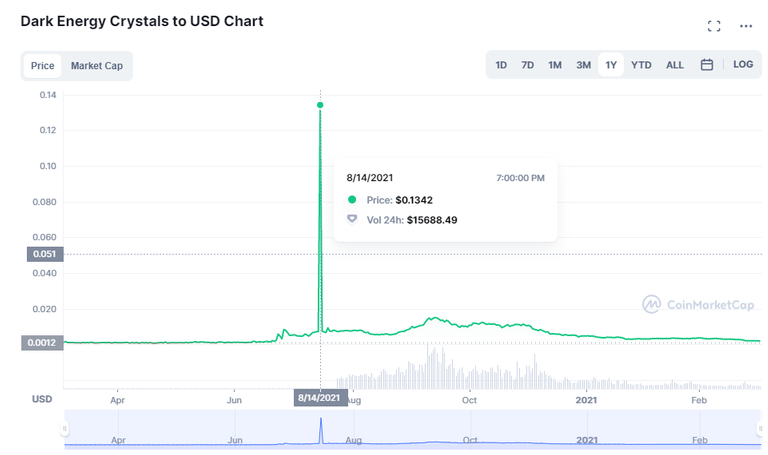Image resolution: width=768 pixels, height=455 pixels.
Task: Select the 1D time range
Action: (501, 65)
